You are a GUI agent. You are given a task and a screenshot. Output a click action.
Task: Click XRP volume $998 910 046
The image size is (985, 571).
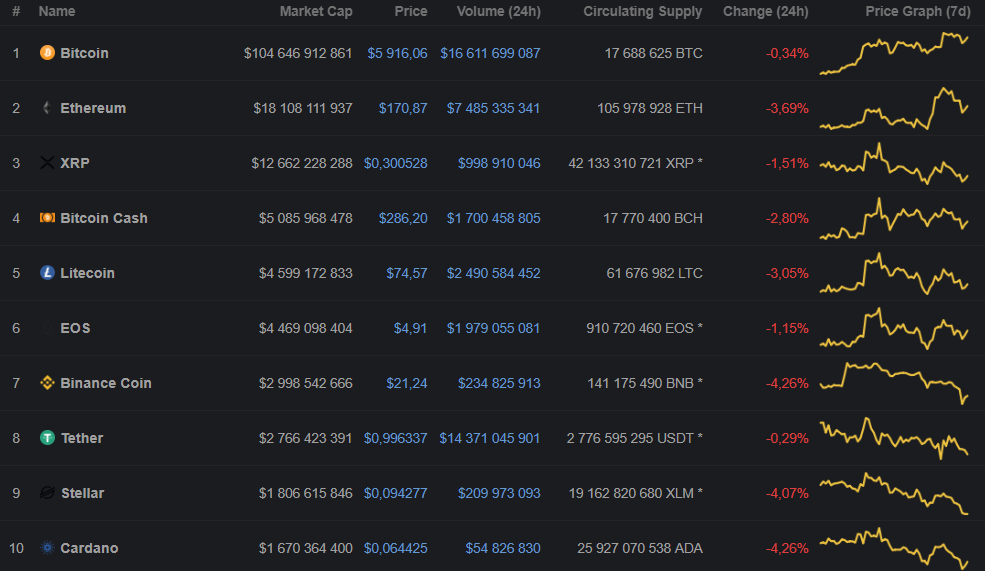click(499, 163)
